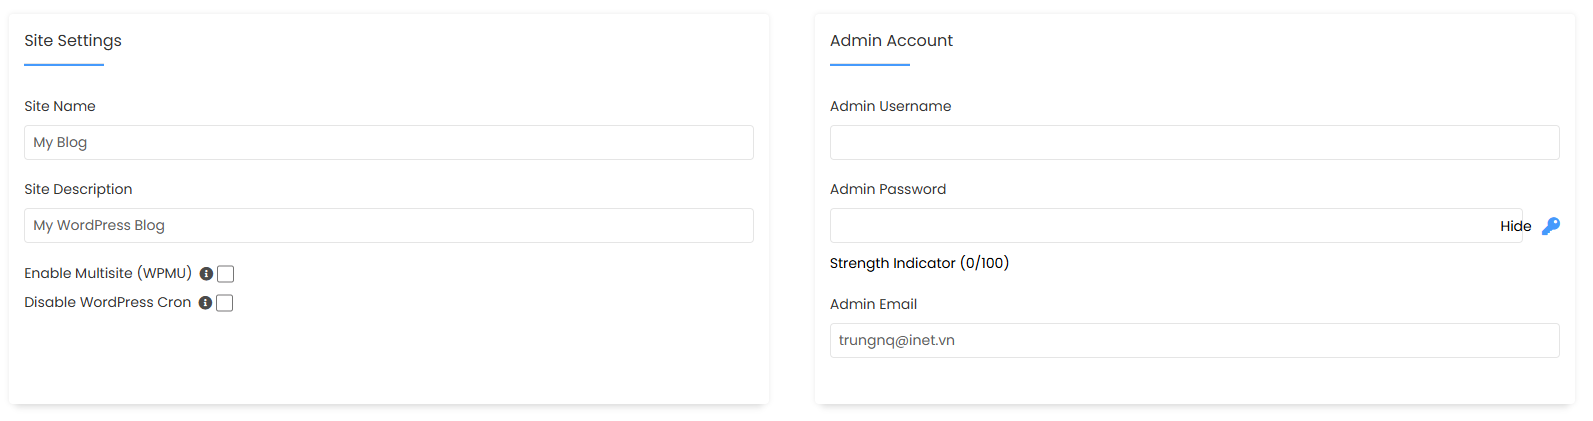
Task: Focus the Site Name field containing My Blog
Action: (x=389, y=142)
